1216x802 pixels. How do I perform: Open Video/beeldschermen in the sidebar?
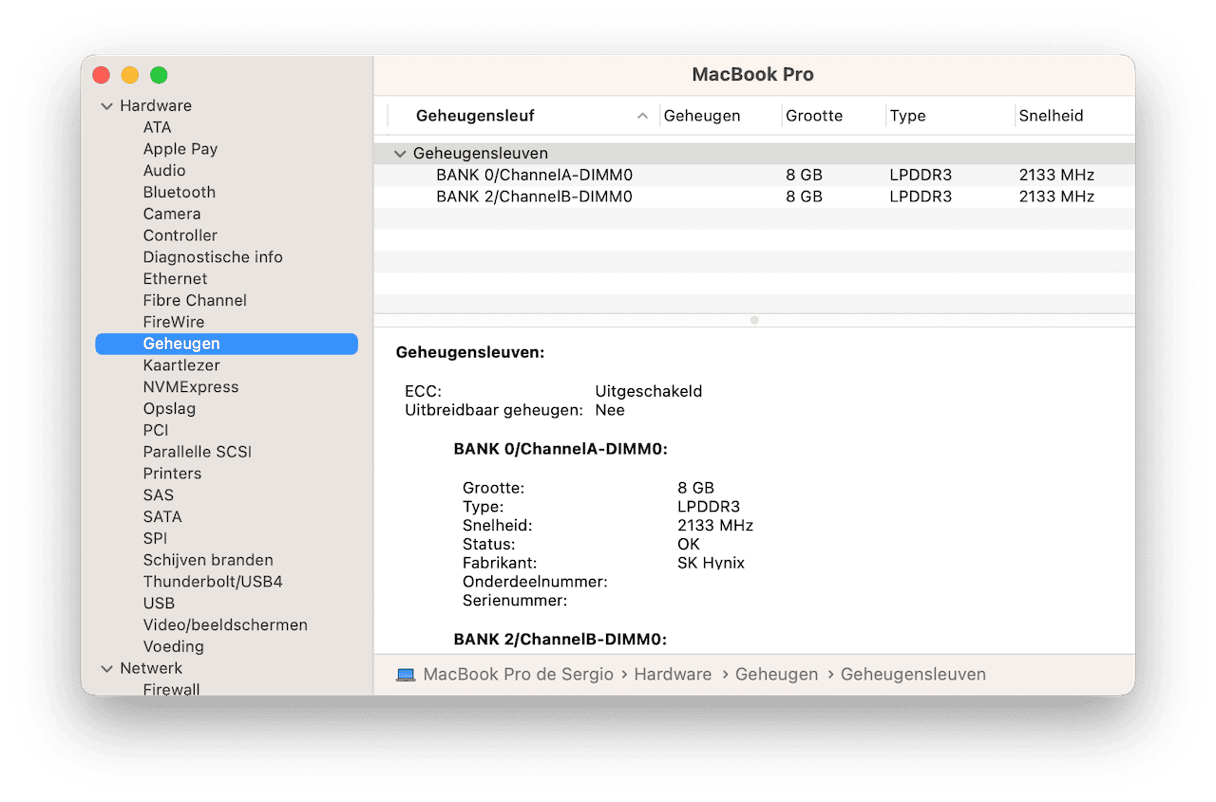tap(225, 625)
